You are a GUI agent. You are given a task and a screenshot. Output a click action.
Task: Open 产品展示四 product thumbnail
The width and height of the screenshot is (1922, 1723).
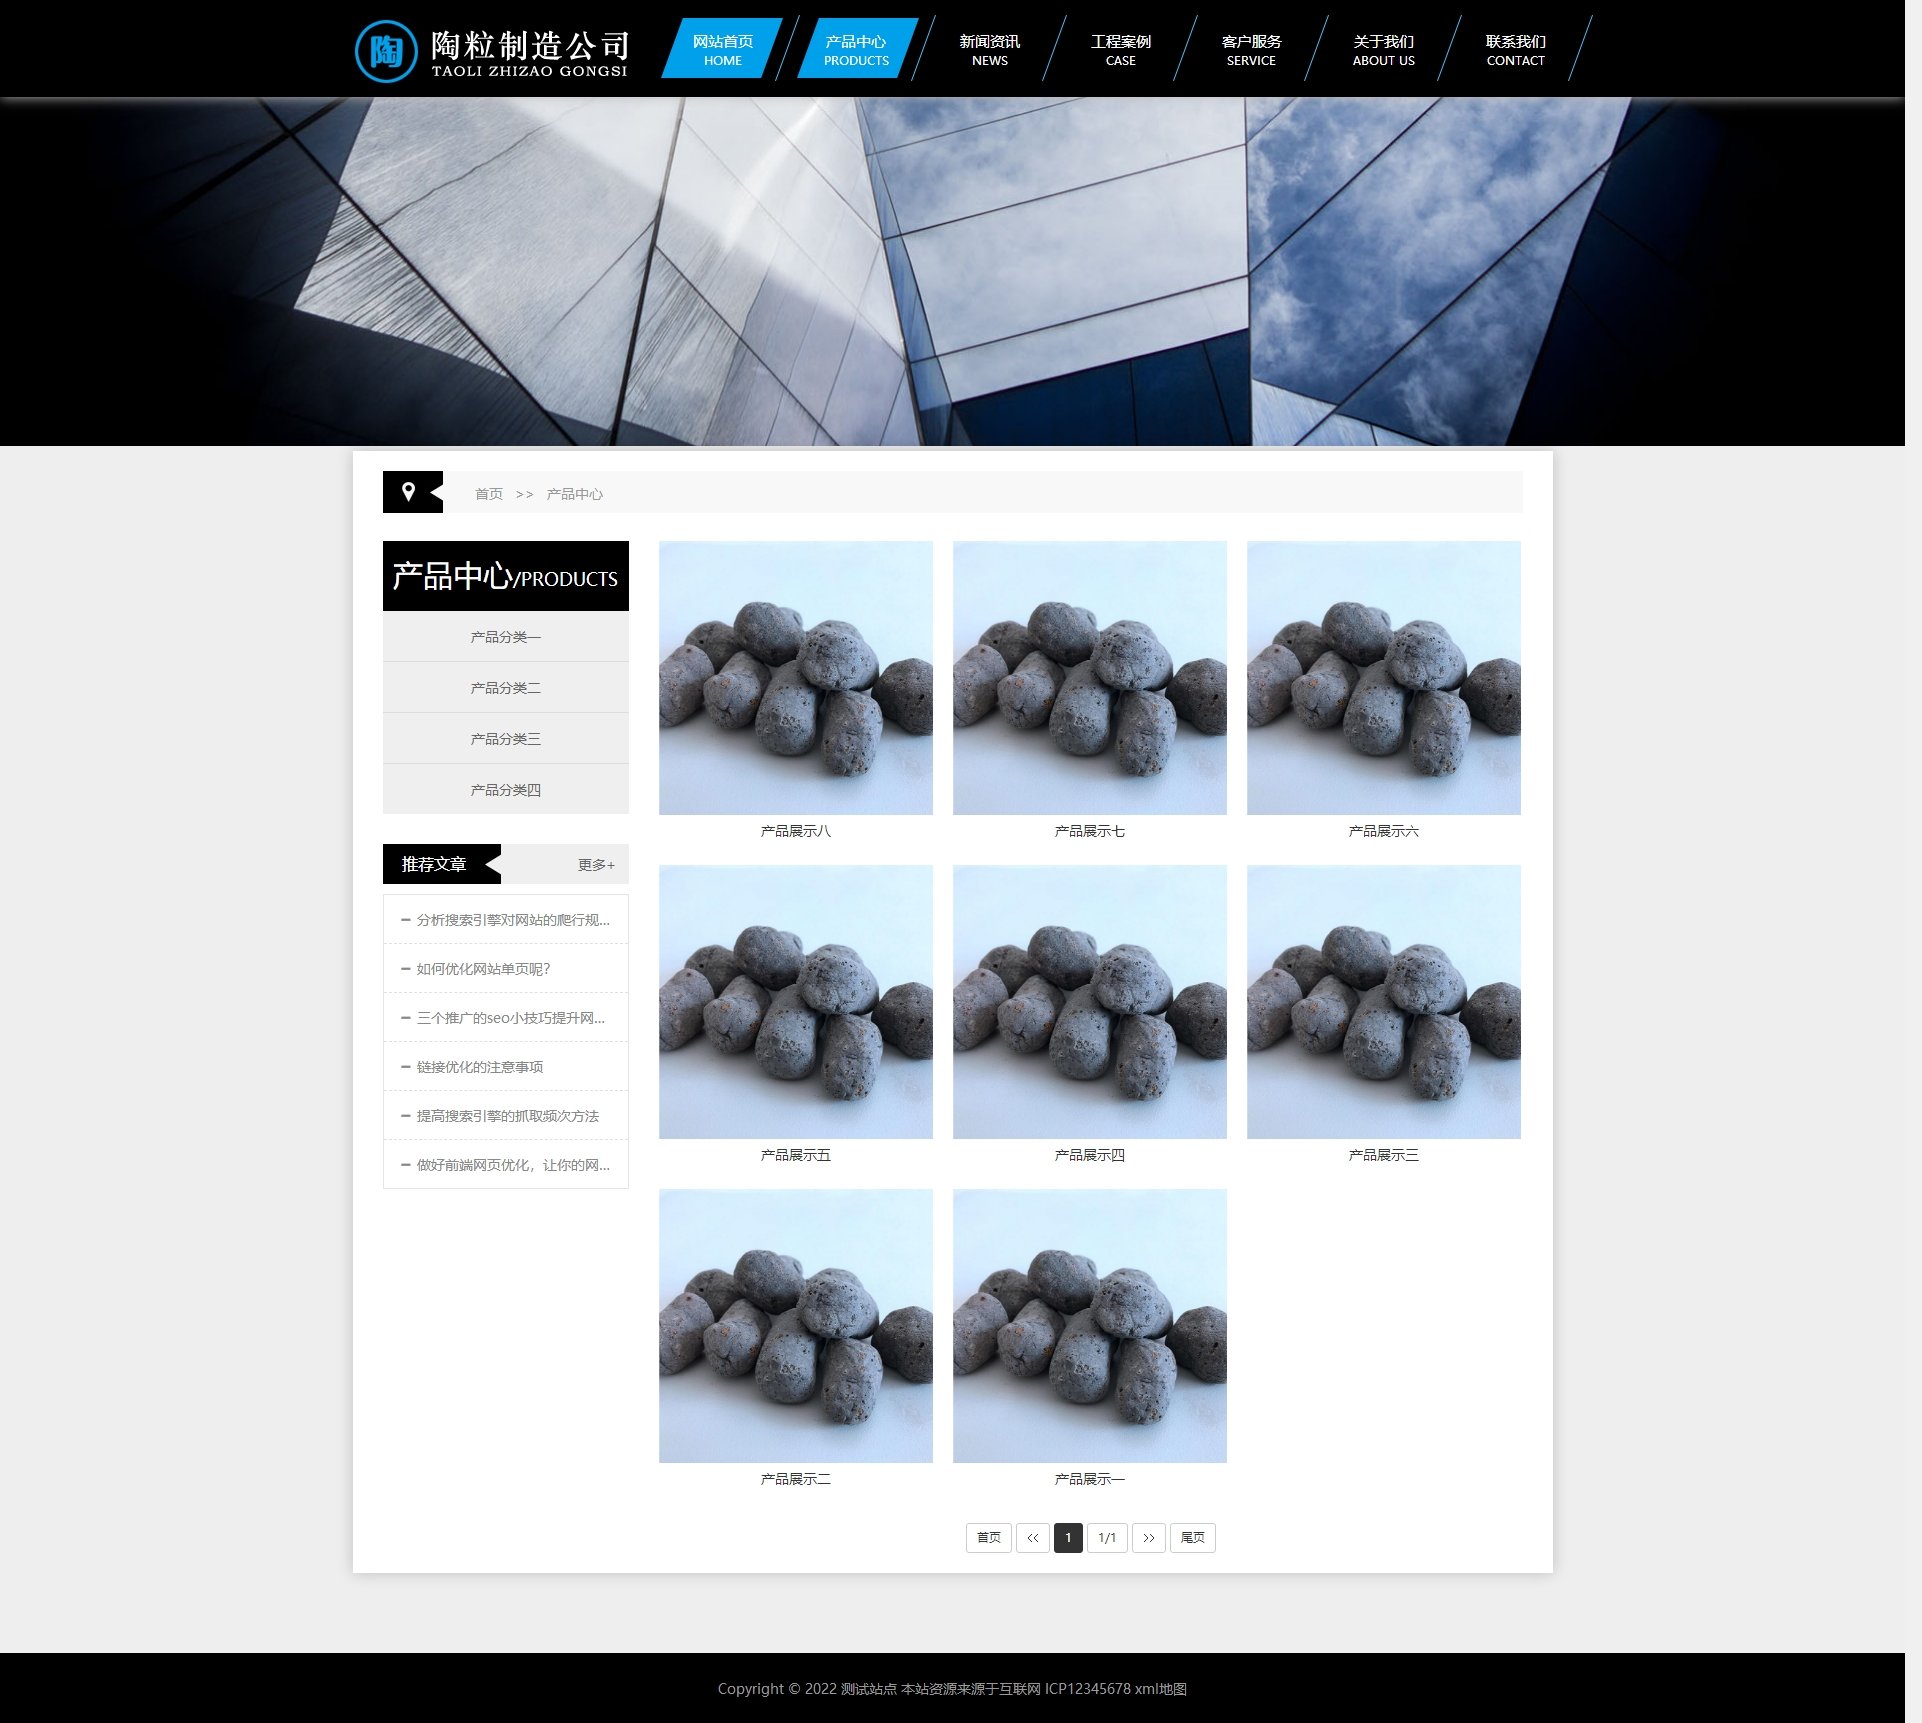pos(1089,1002)
